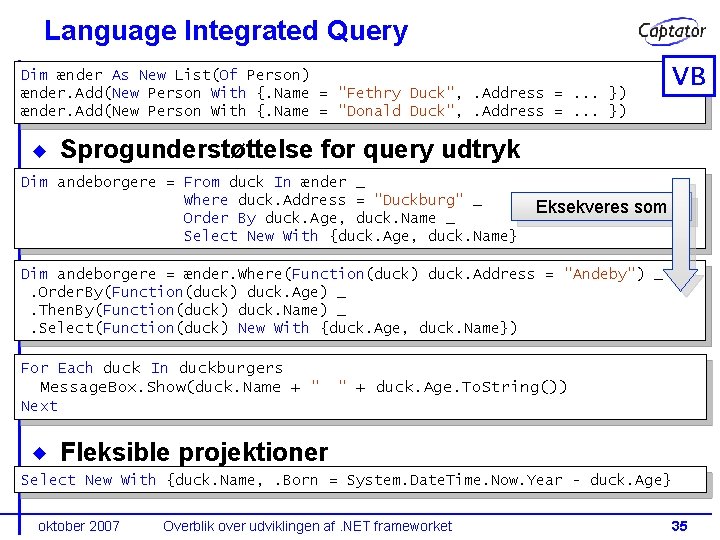Click the For Each duck loop code box
This screenshot has height=540, width=720.
(360, 387)
